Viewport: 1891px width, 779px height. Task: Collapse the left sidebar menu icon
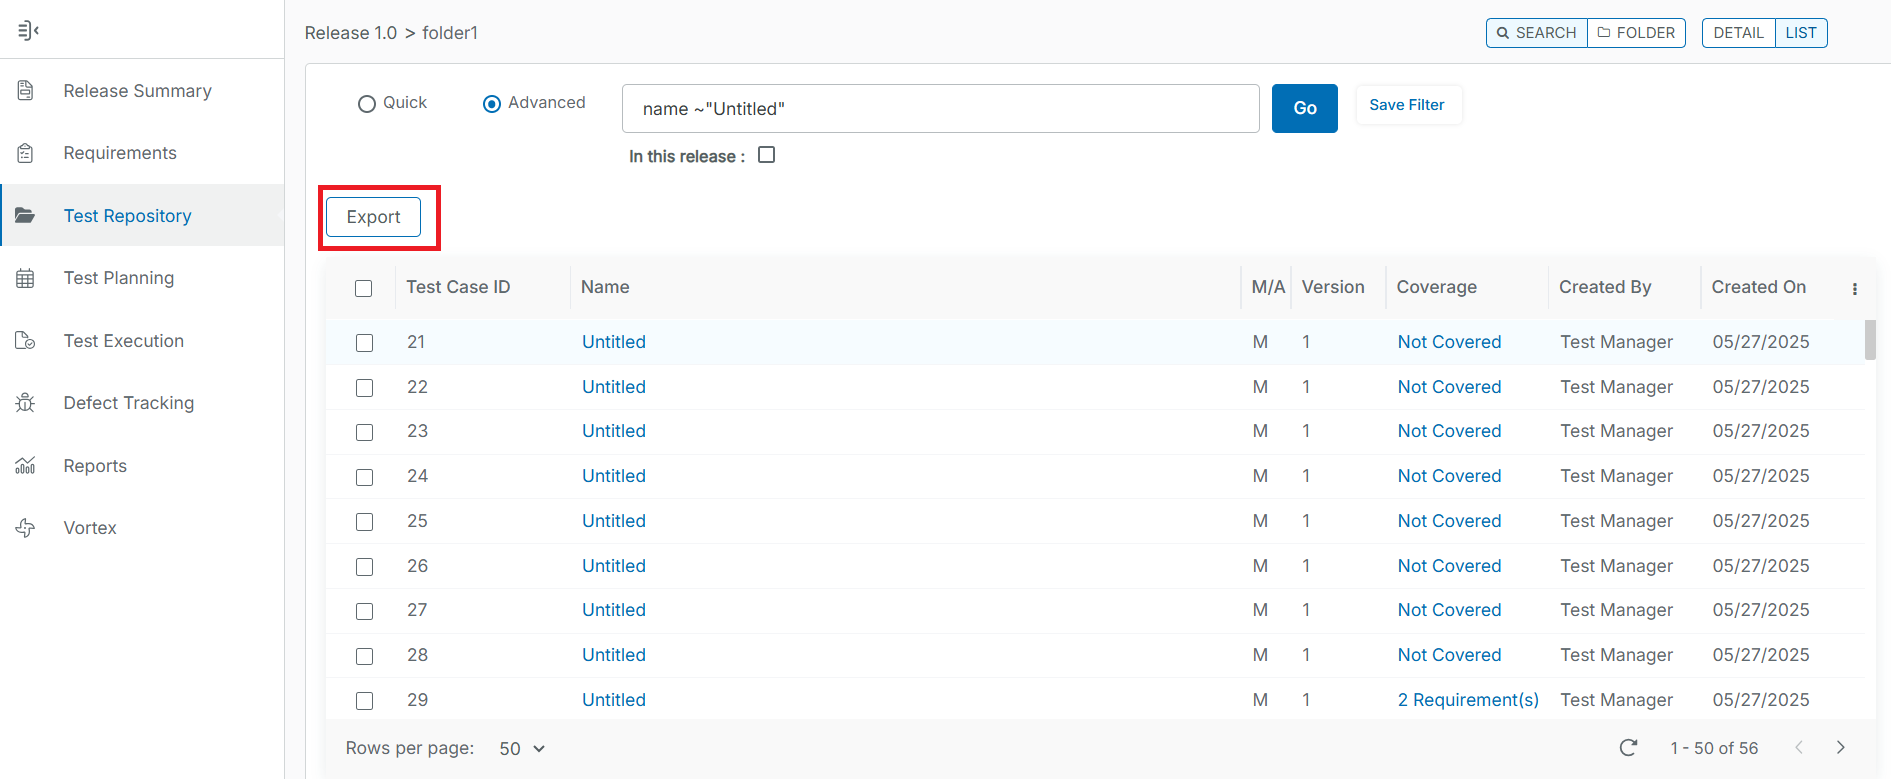(28, 30)
